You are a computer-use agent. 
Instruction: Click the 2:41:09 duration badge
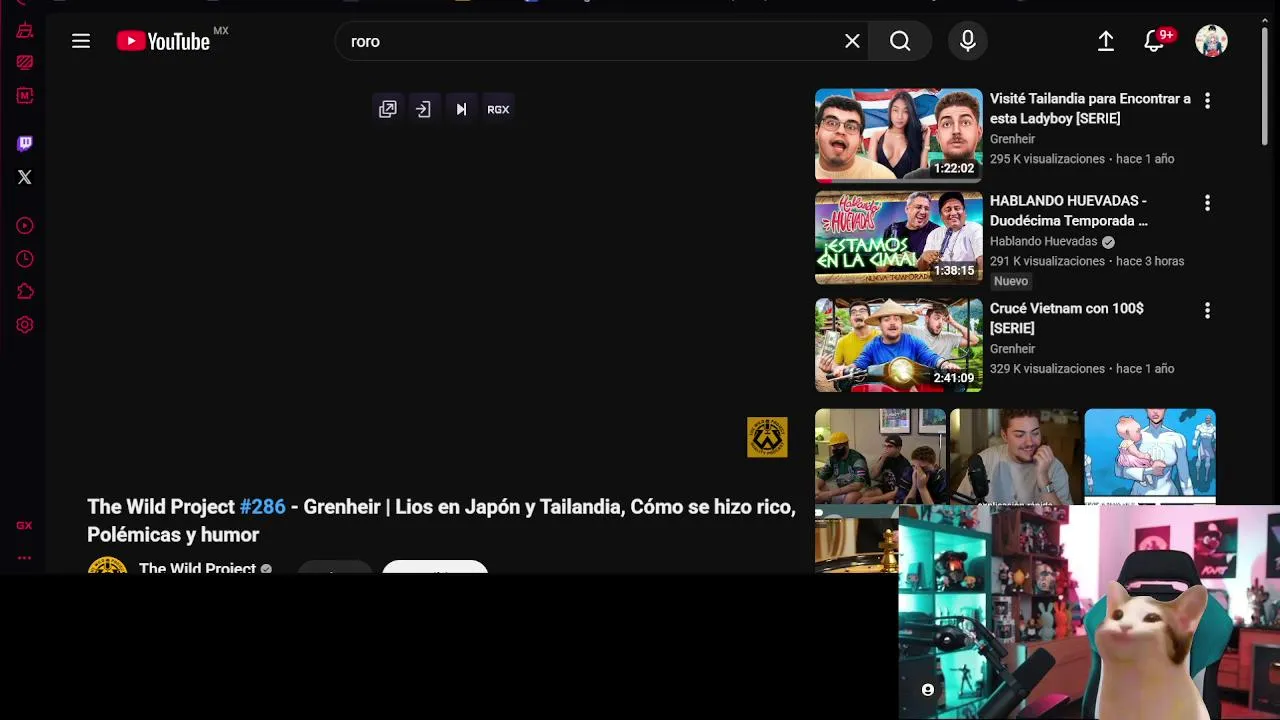(x=954, y=378)
